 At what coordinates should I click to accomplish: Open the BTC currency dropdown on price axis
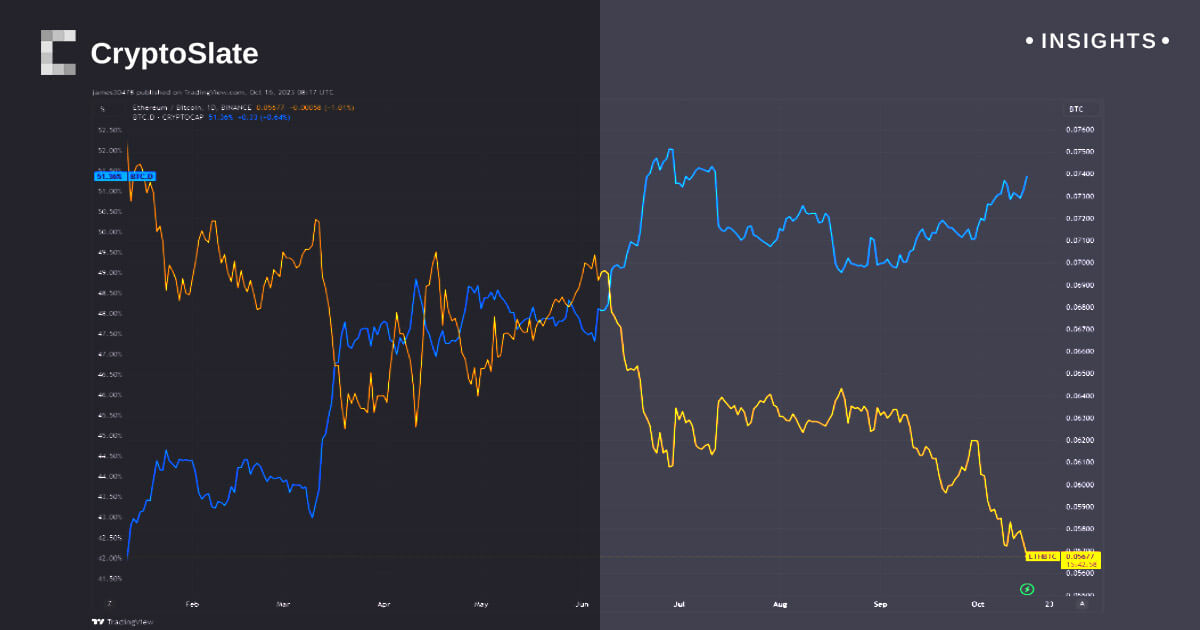pyautogui.click(x=1080, y=108)
